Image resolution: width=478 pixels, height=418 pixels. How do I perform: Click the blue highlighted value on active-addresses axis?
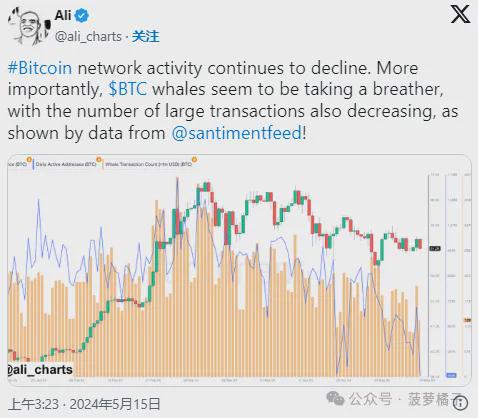tap(451, 375)
